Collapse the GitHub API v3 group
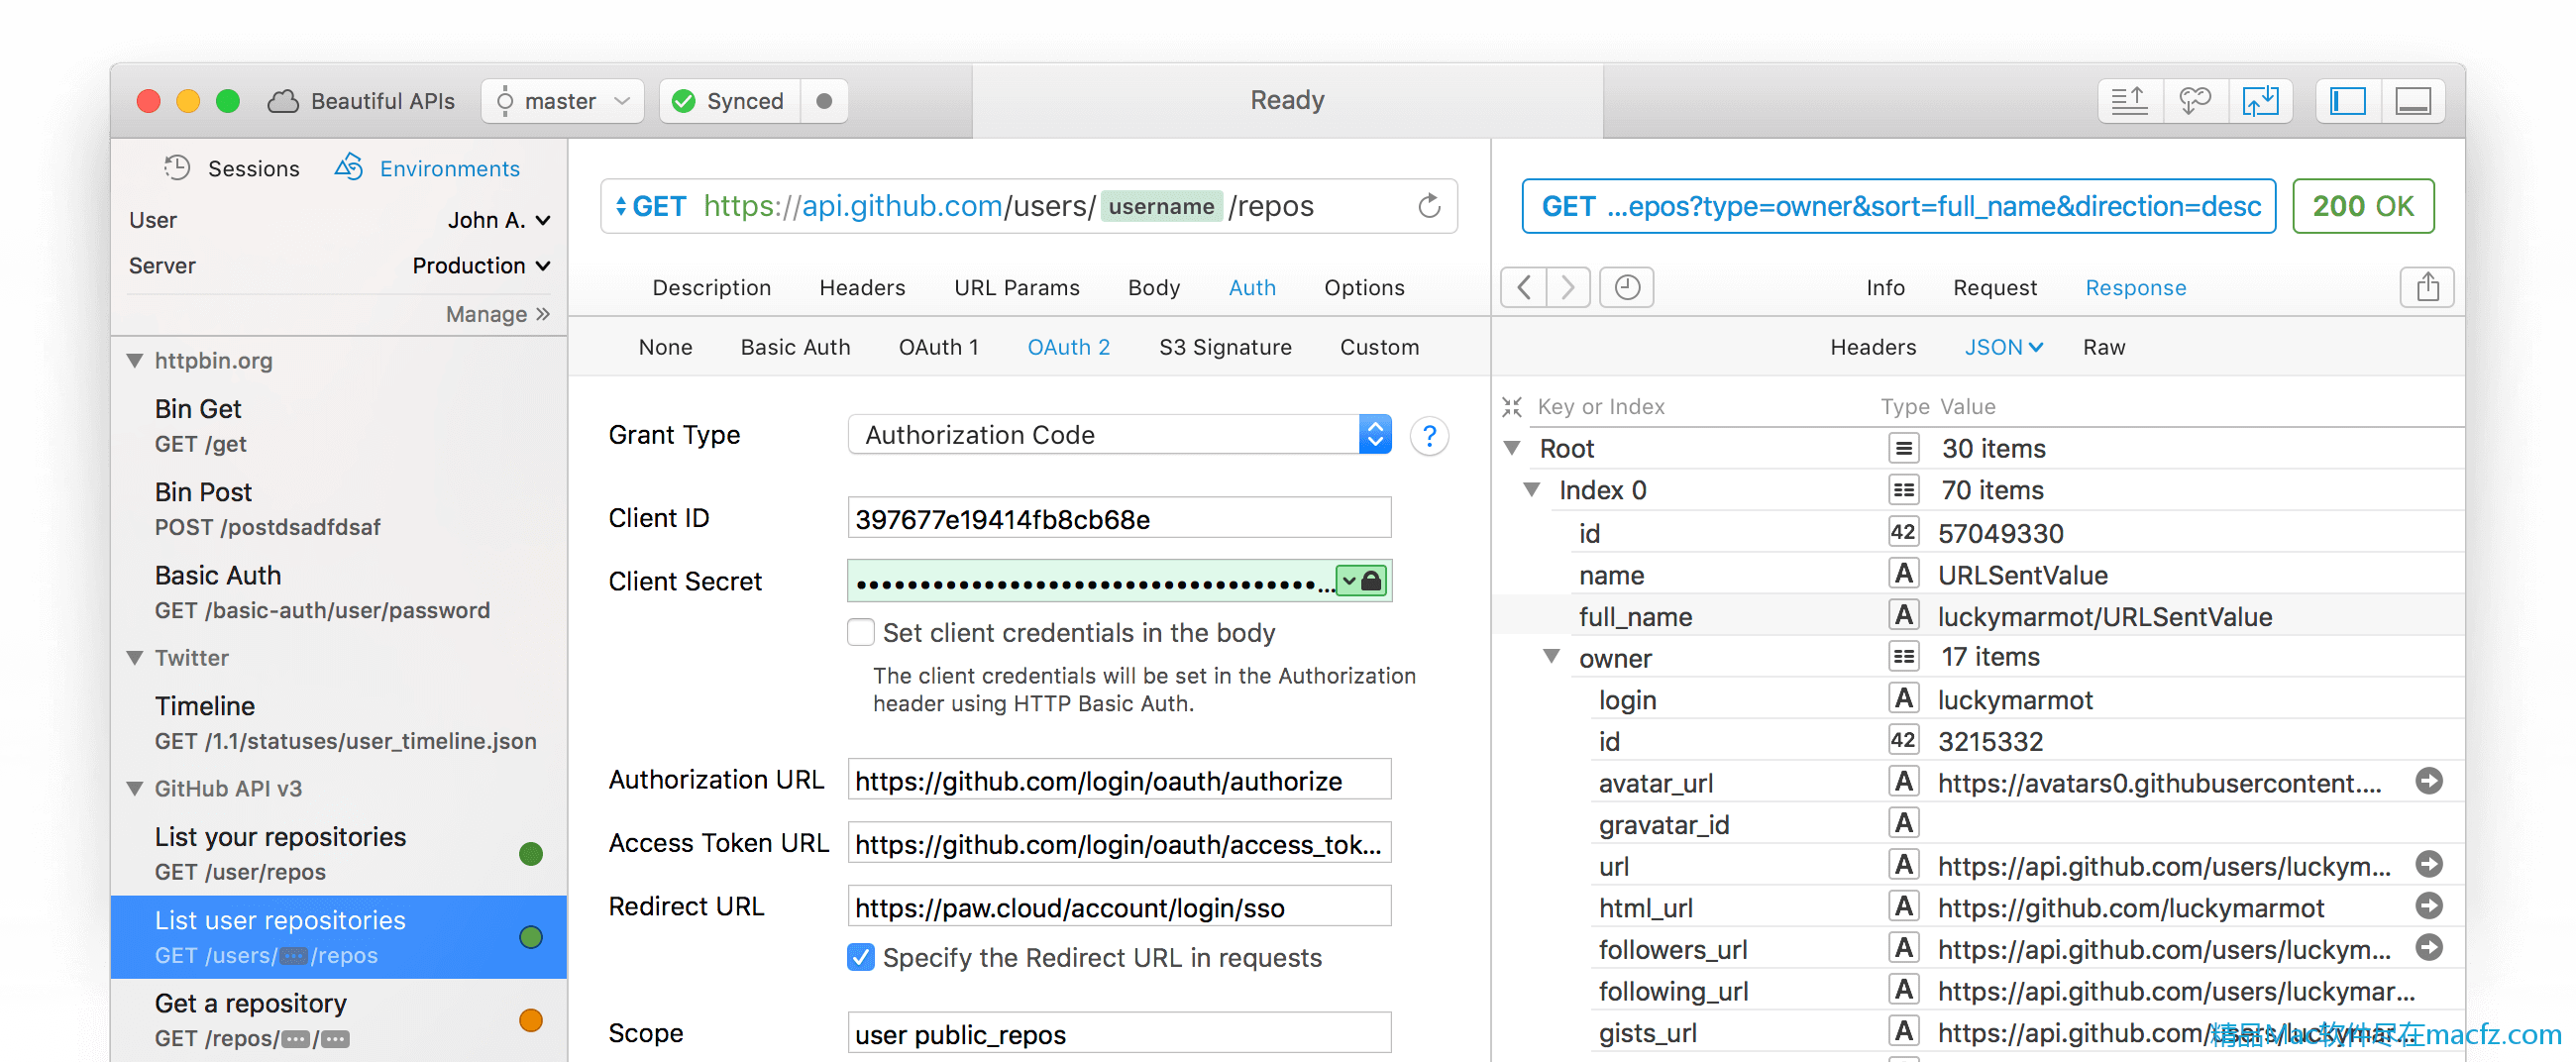The height and width of the screenshot is (1062, 2576). click(x=135, y=789)
